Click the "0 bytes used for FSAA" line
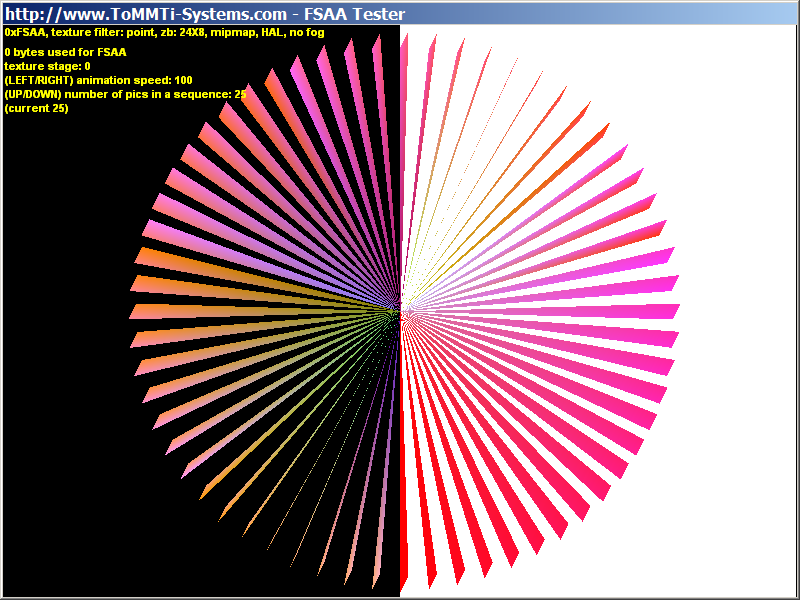 pyautogui.click(x=65, y=52)
